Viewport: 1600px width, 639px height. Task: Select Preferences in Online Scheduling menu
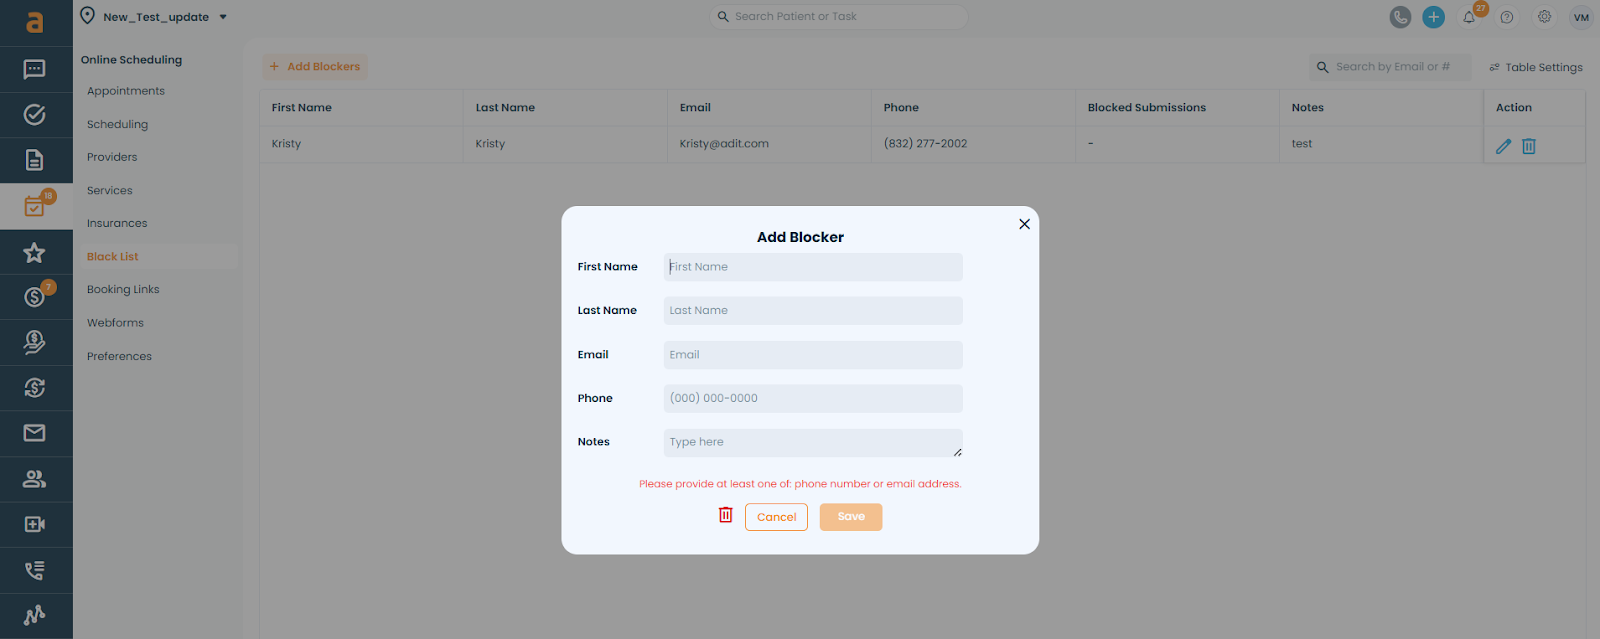click(x=119, y=356)
